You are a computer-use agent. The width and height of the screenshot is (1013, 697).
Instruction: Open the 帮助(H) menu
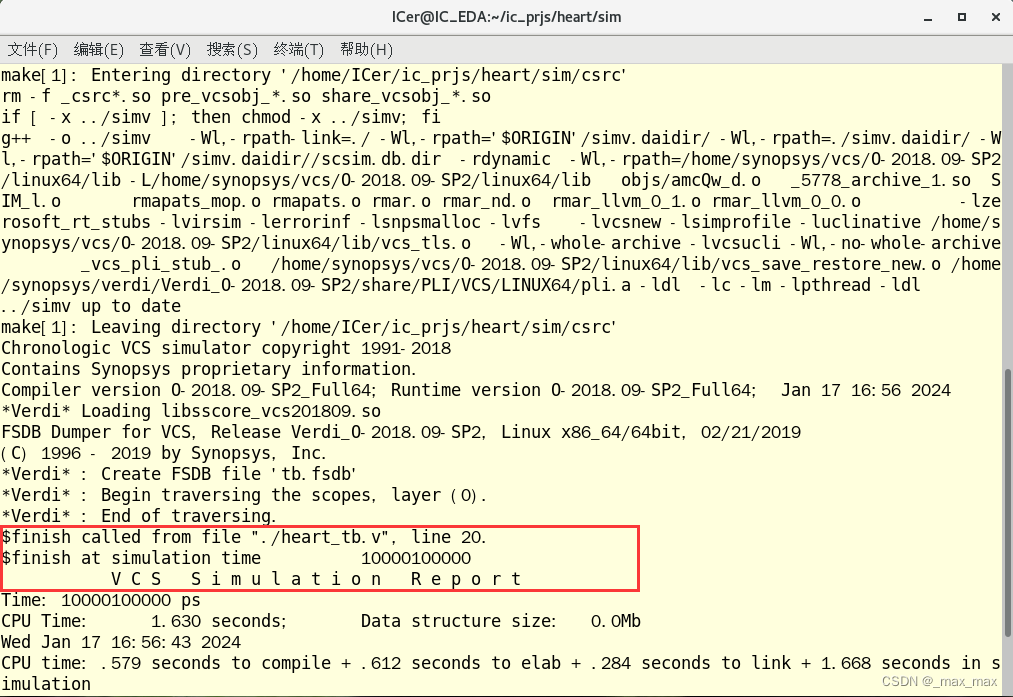366,50
